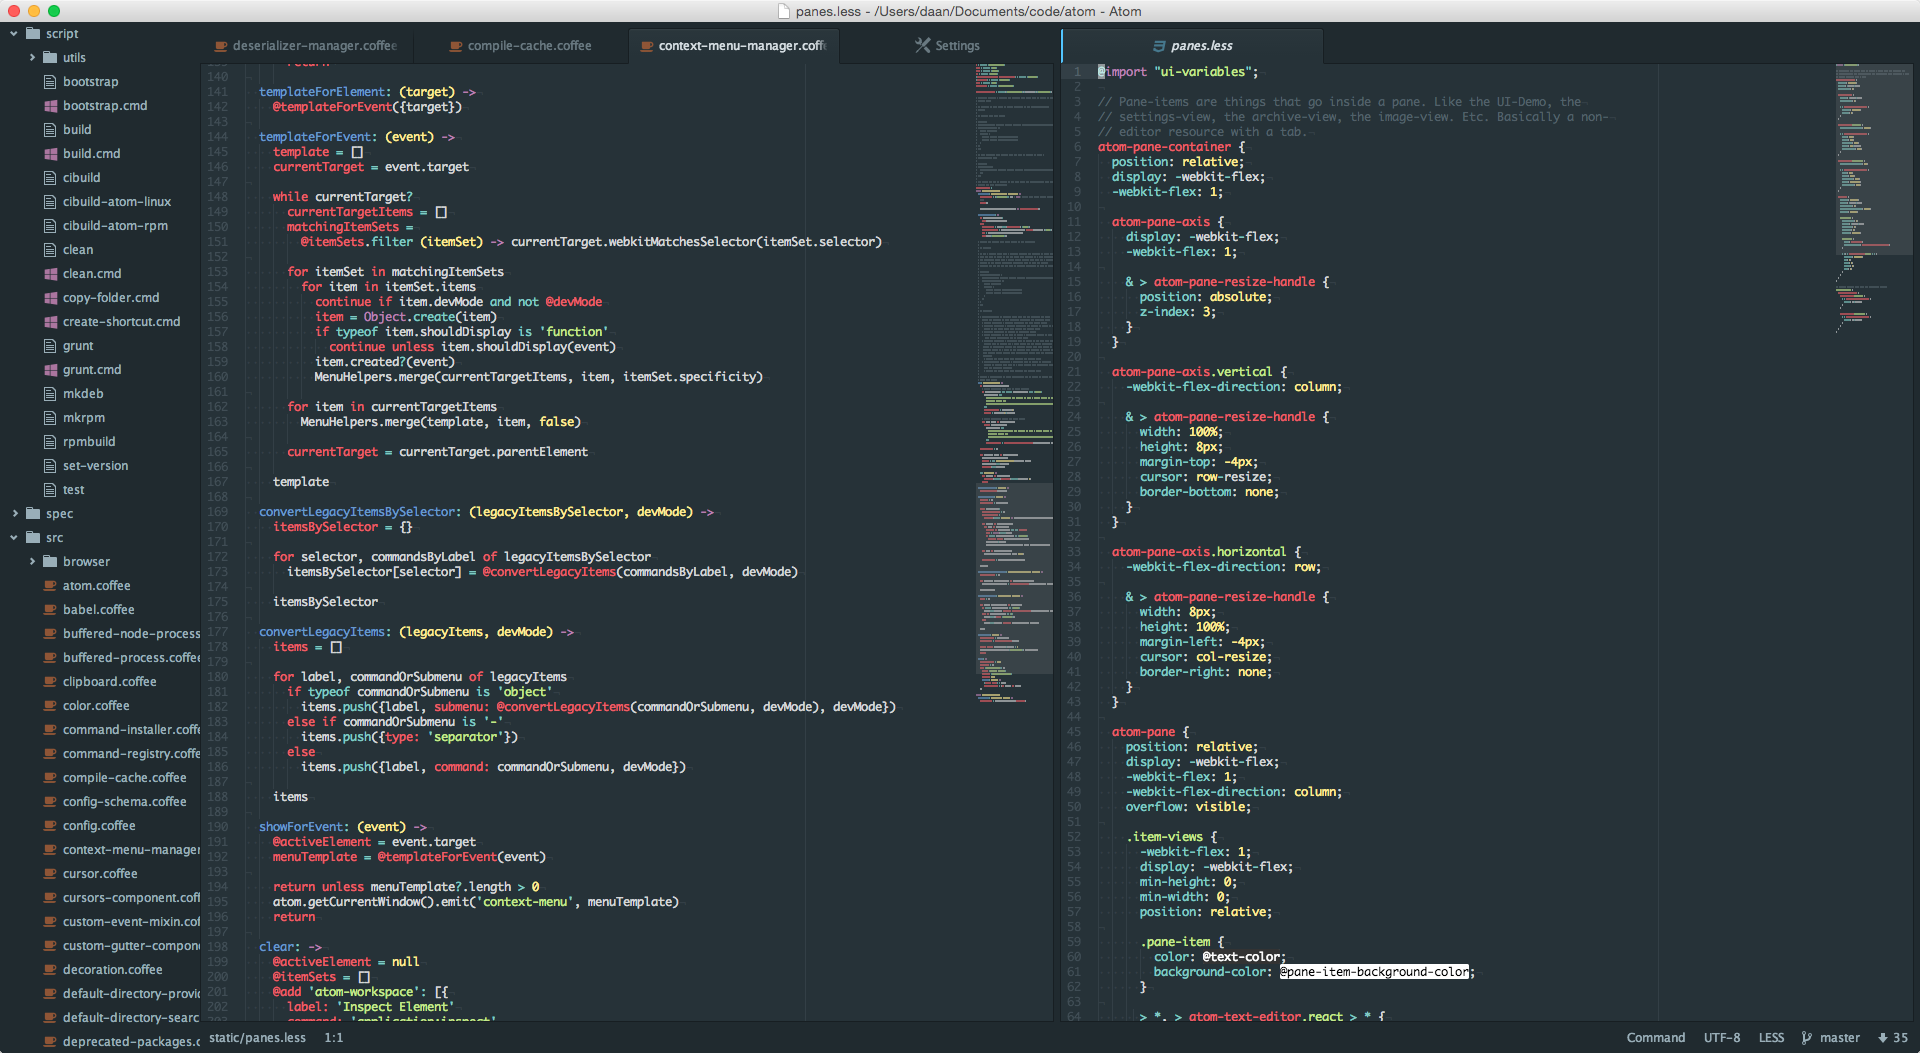Change the LESS grammar selector

click(x=1771, y=1038)
